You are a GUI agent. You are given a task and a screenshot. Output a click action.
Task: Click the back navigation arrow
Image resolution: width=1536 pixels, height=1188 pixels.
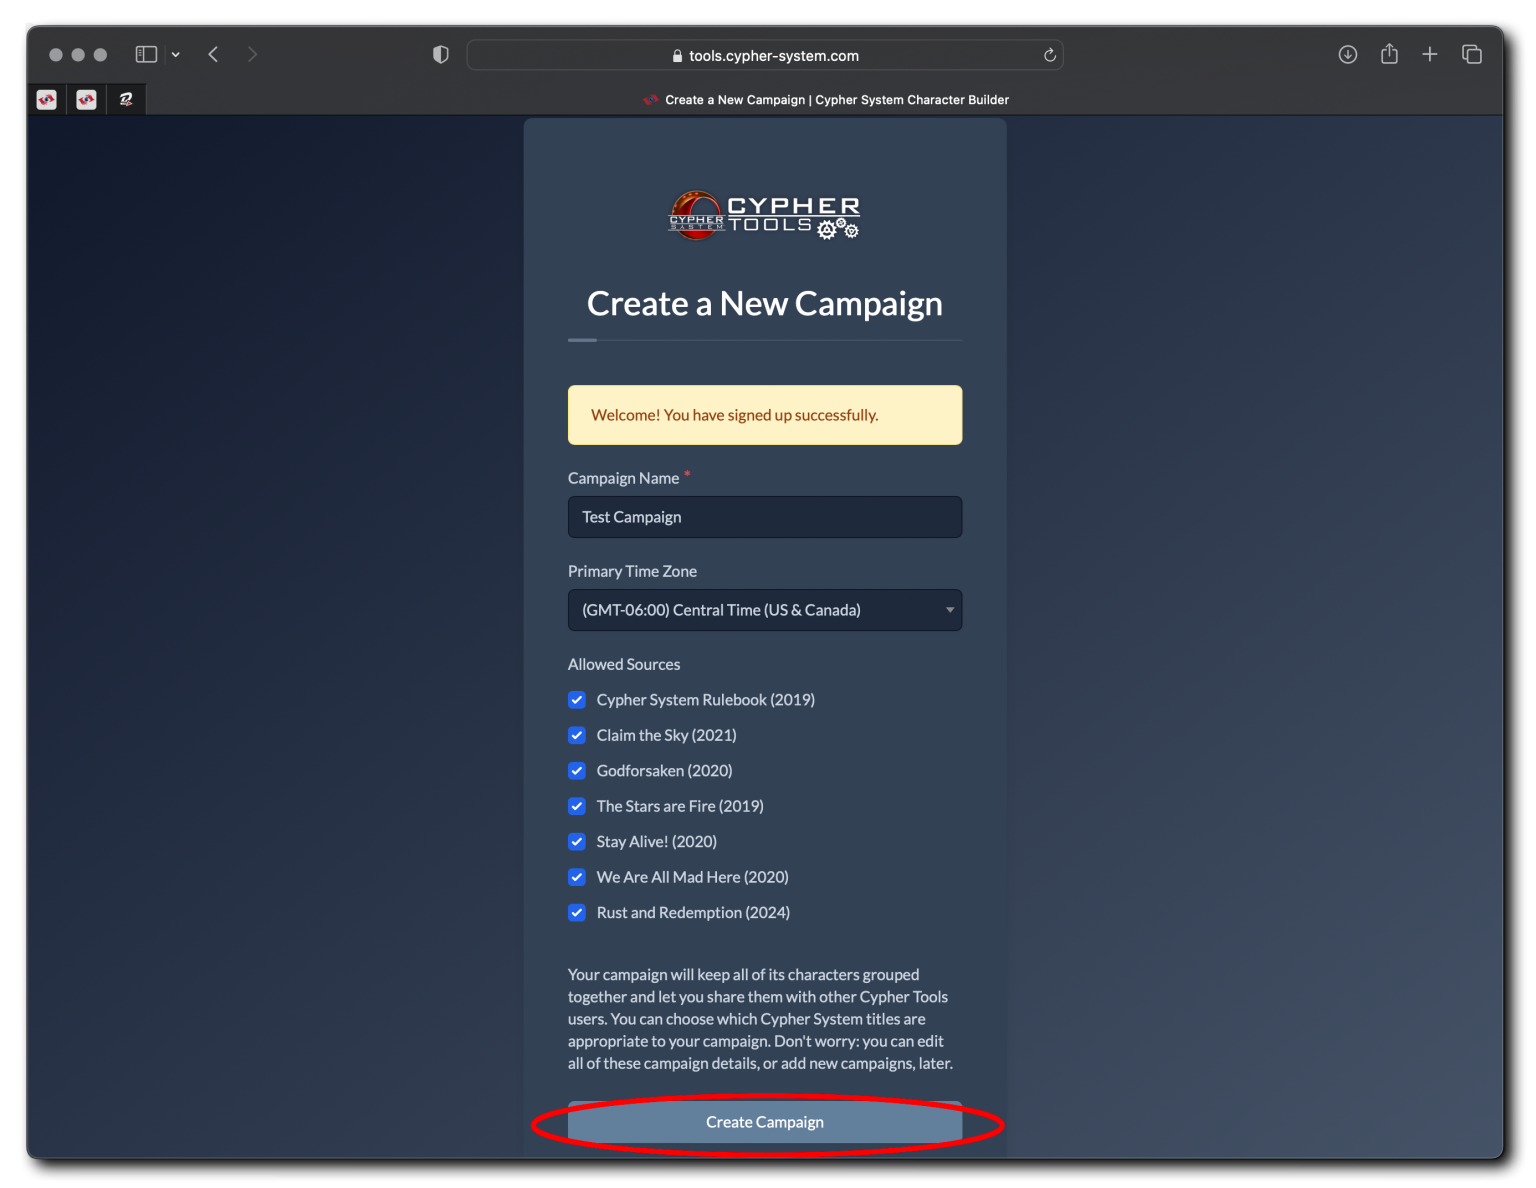tap(213, 55)
